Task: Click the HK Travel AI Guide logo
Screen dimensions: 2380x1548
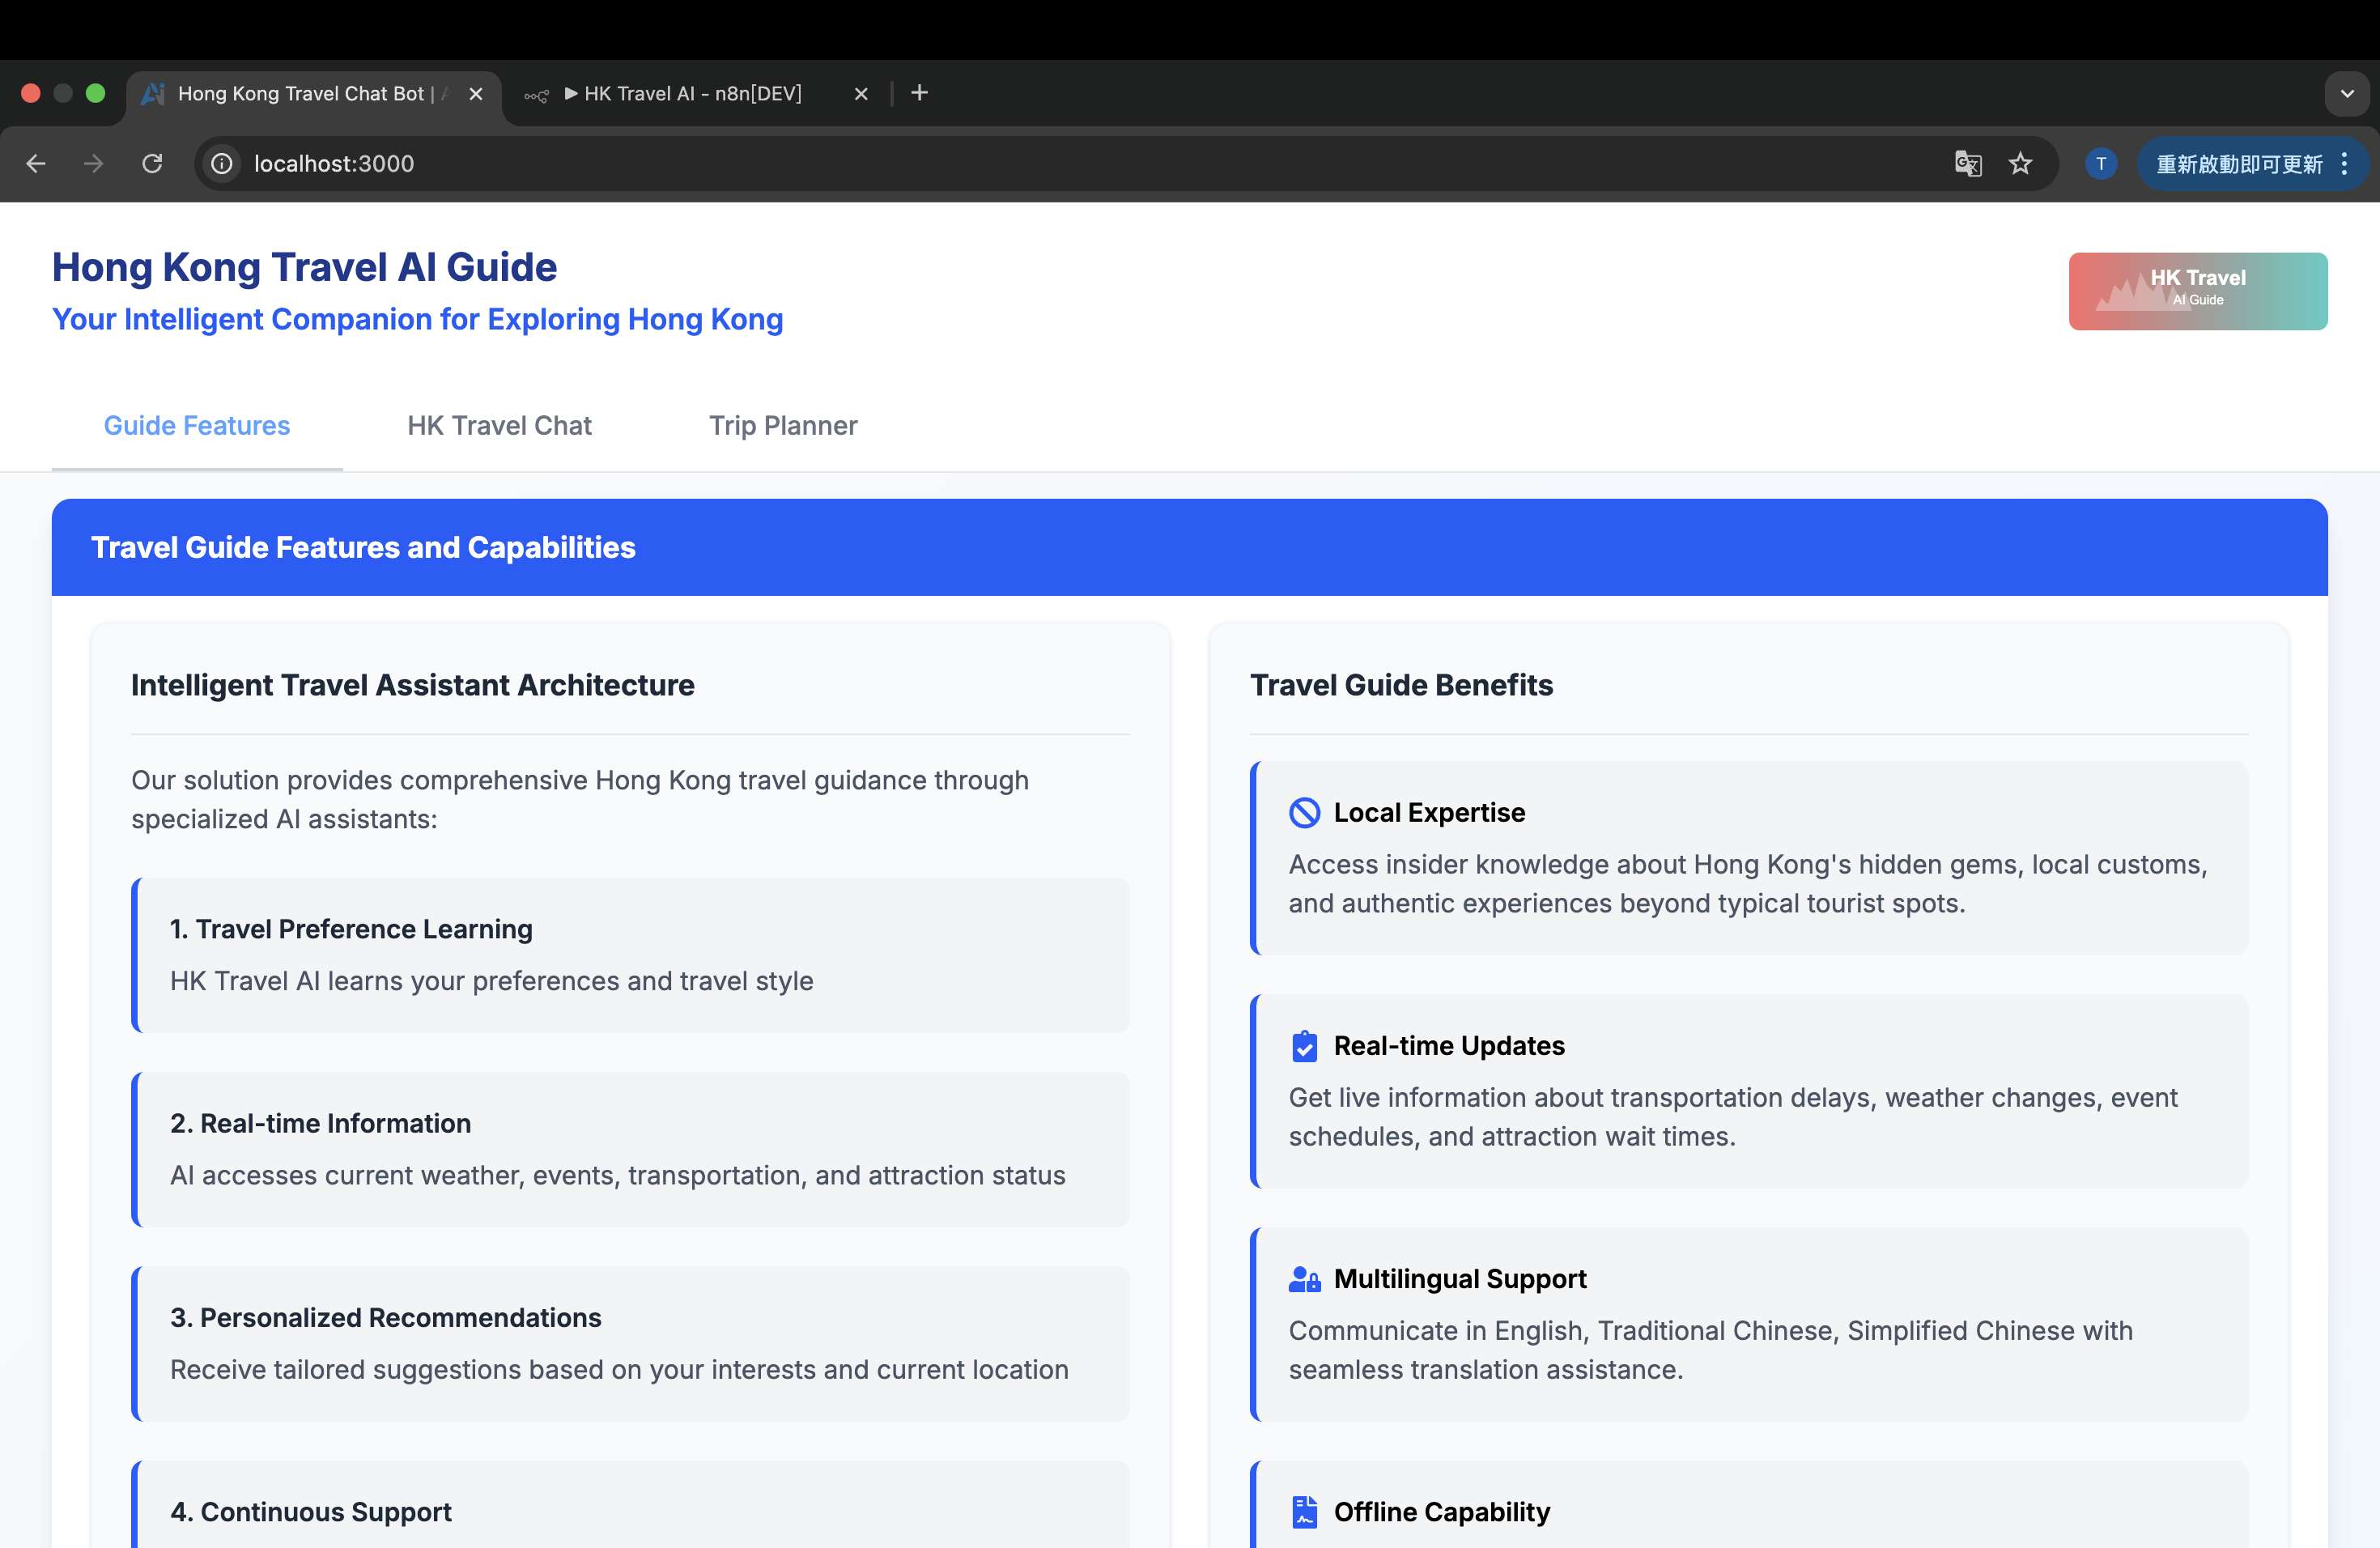Action: pyautogui.click(x=2197, y=291)
